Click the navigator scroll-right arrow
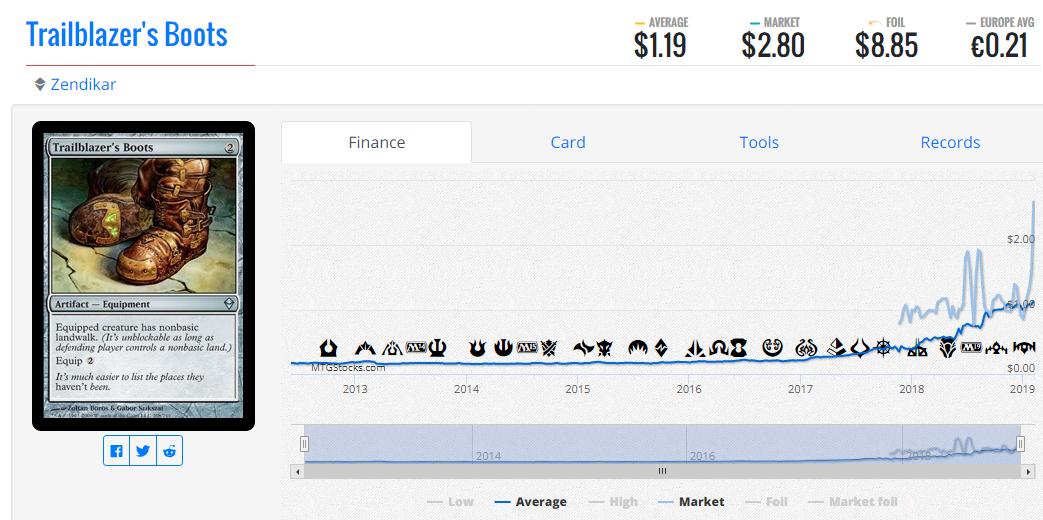 pos(1028,471)
